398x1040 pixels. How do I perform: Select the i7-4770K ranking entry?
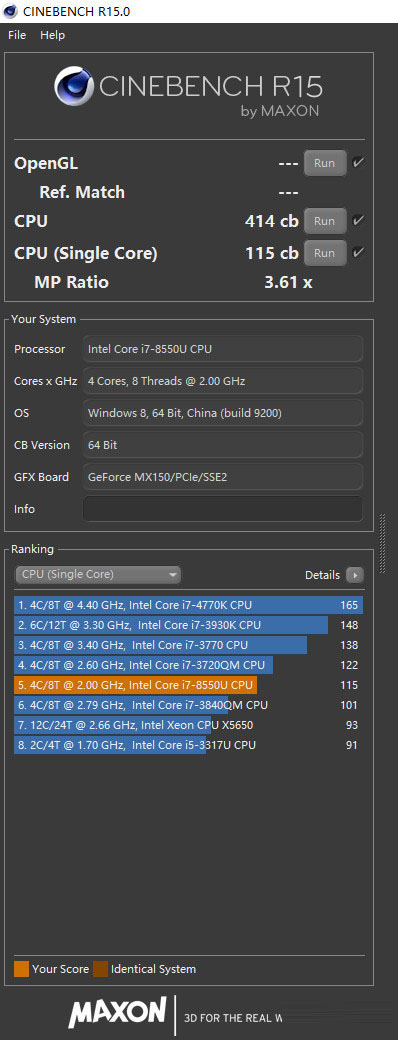[188, 605]
